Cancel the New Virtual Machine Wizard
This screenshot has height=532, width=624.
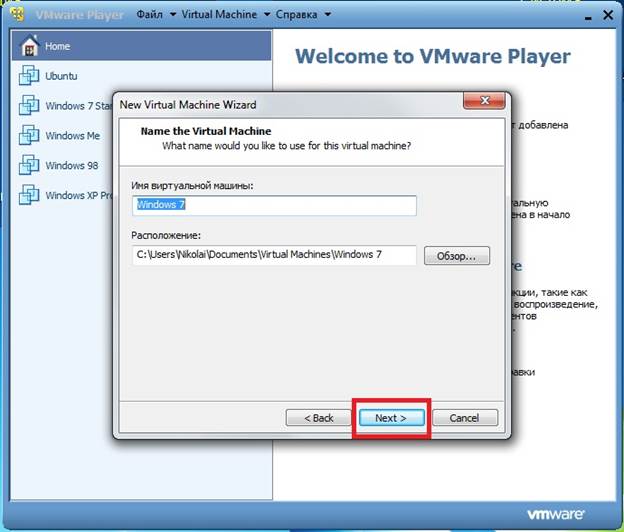point(465,418)
